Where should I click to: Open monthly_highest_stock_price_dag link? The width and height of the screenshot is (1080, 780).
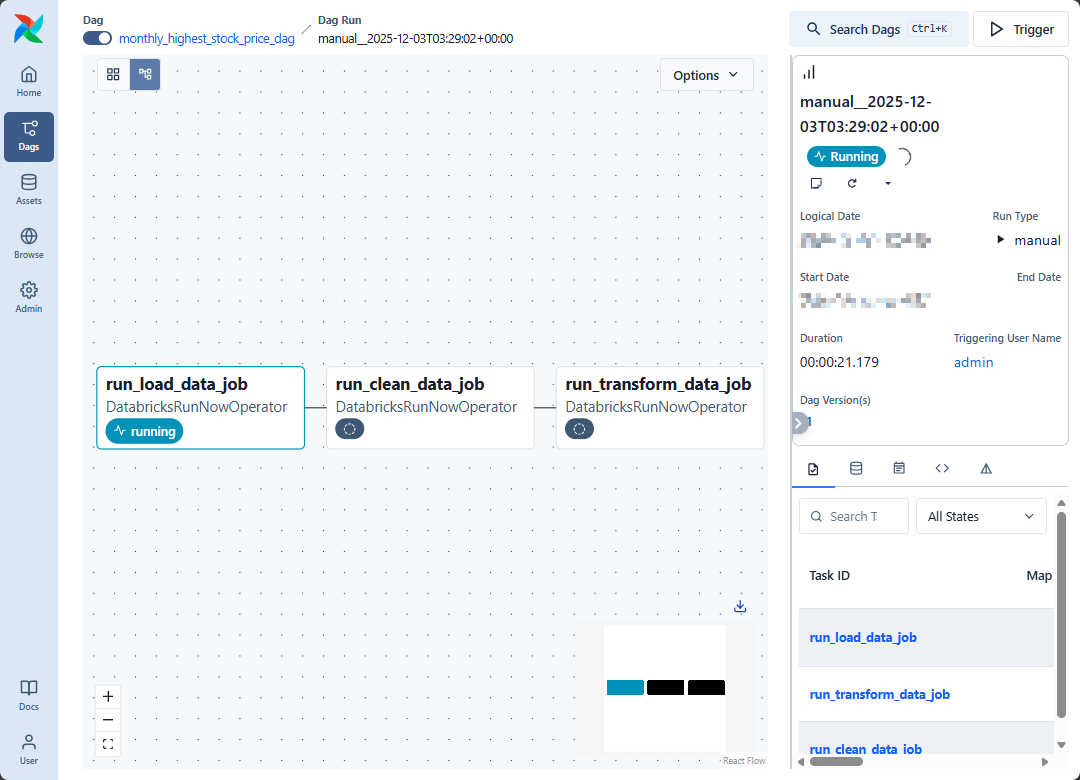point(207,38)
